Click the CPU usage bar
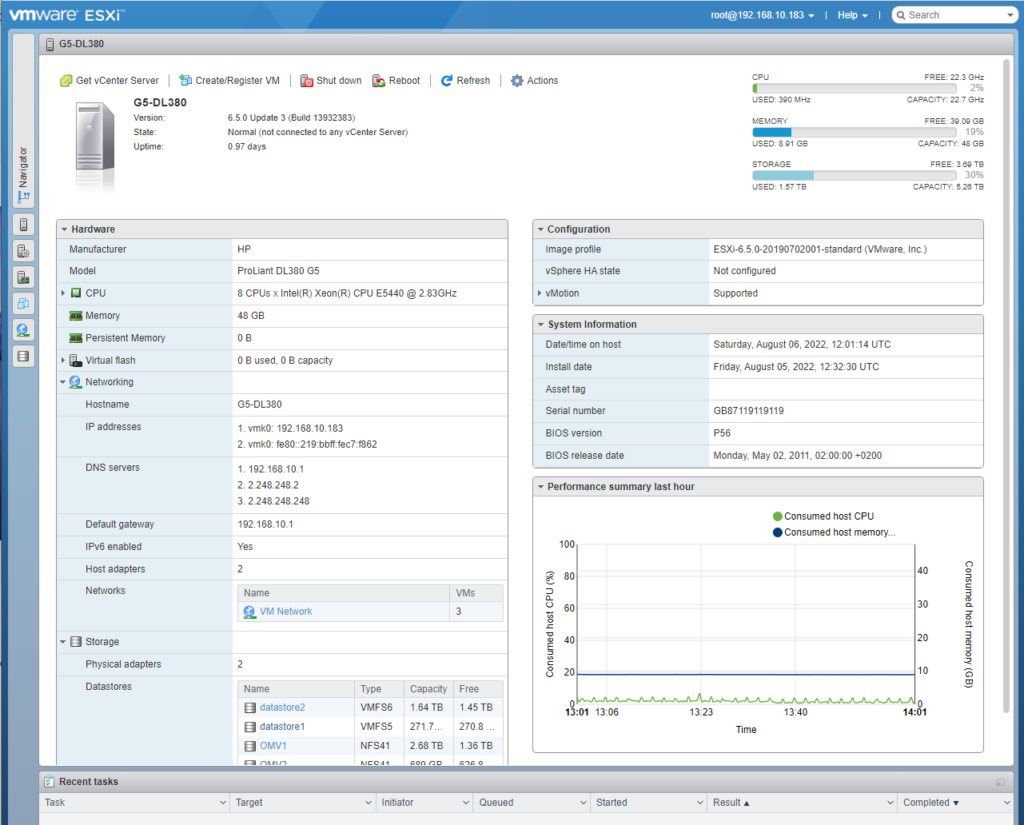 click(854, 88)
